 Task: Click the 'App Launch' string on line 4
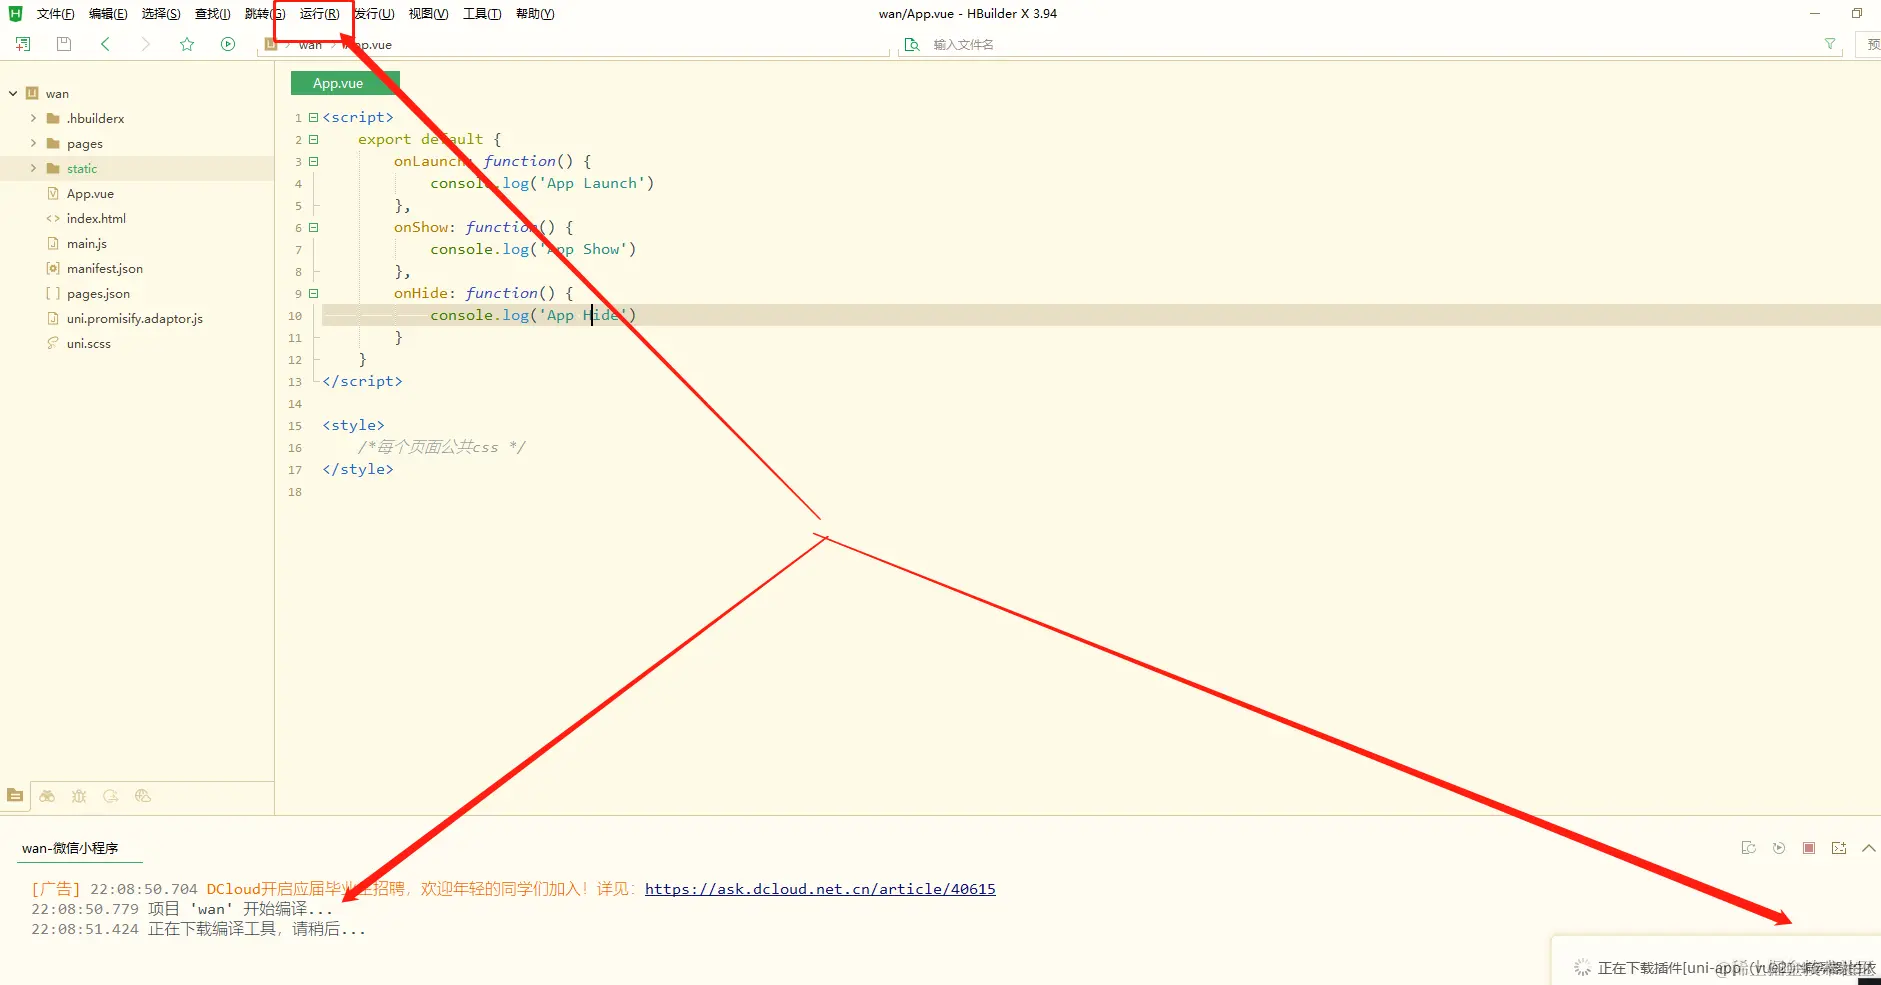[592, 183]
